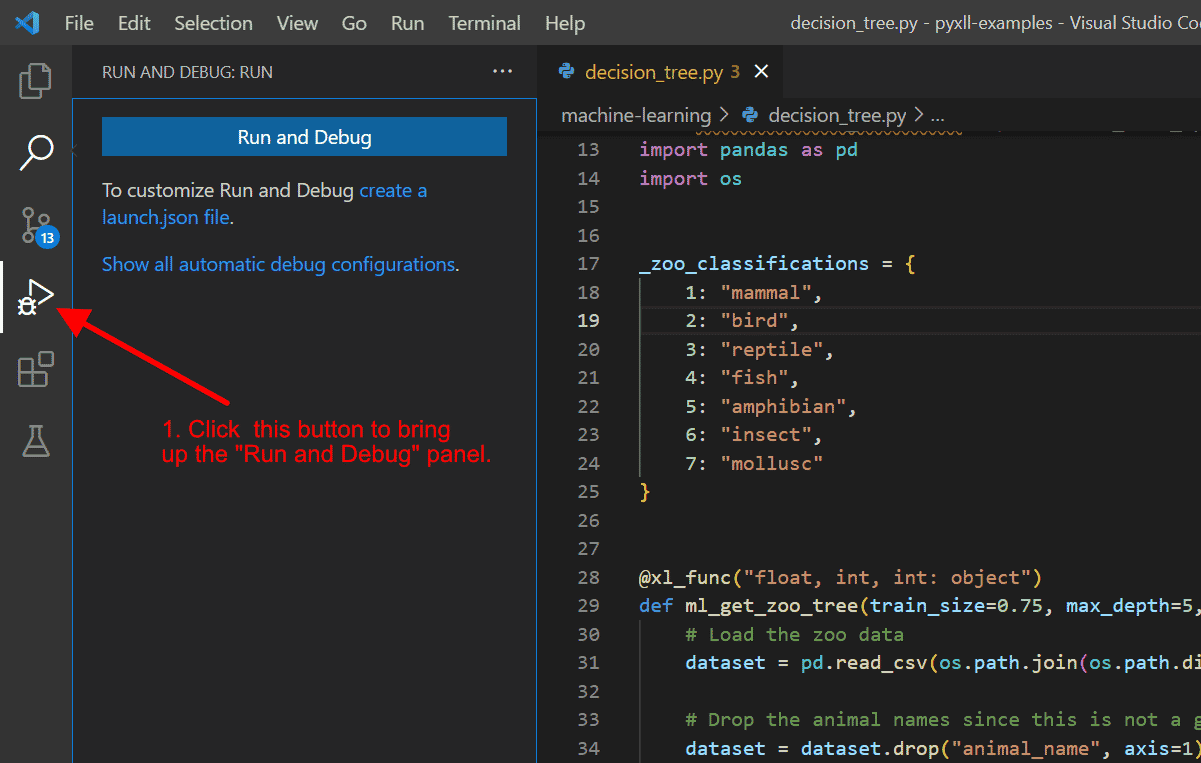Click machine-learning in the breadcrumb
Screen dimensions: 1201x763
[636, 115]
